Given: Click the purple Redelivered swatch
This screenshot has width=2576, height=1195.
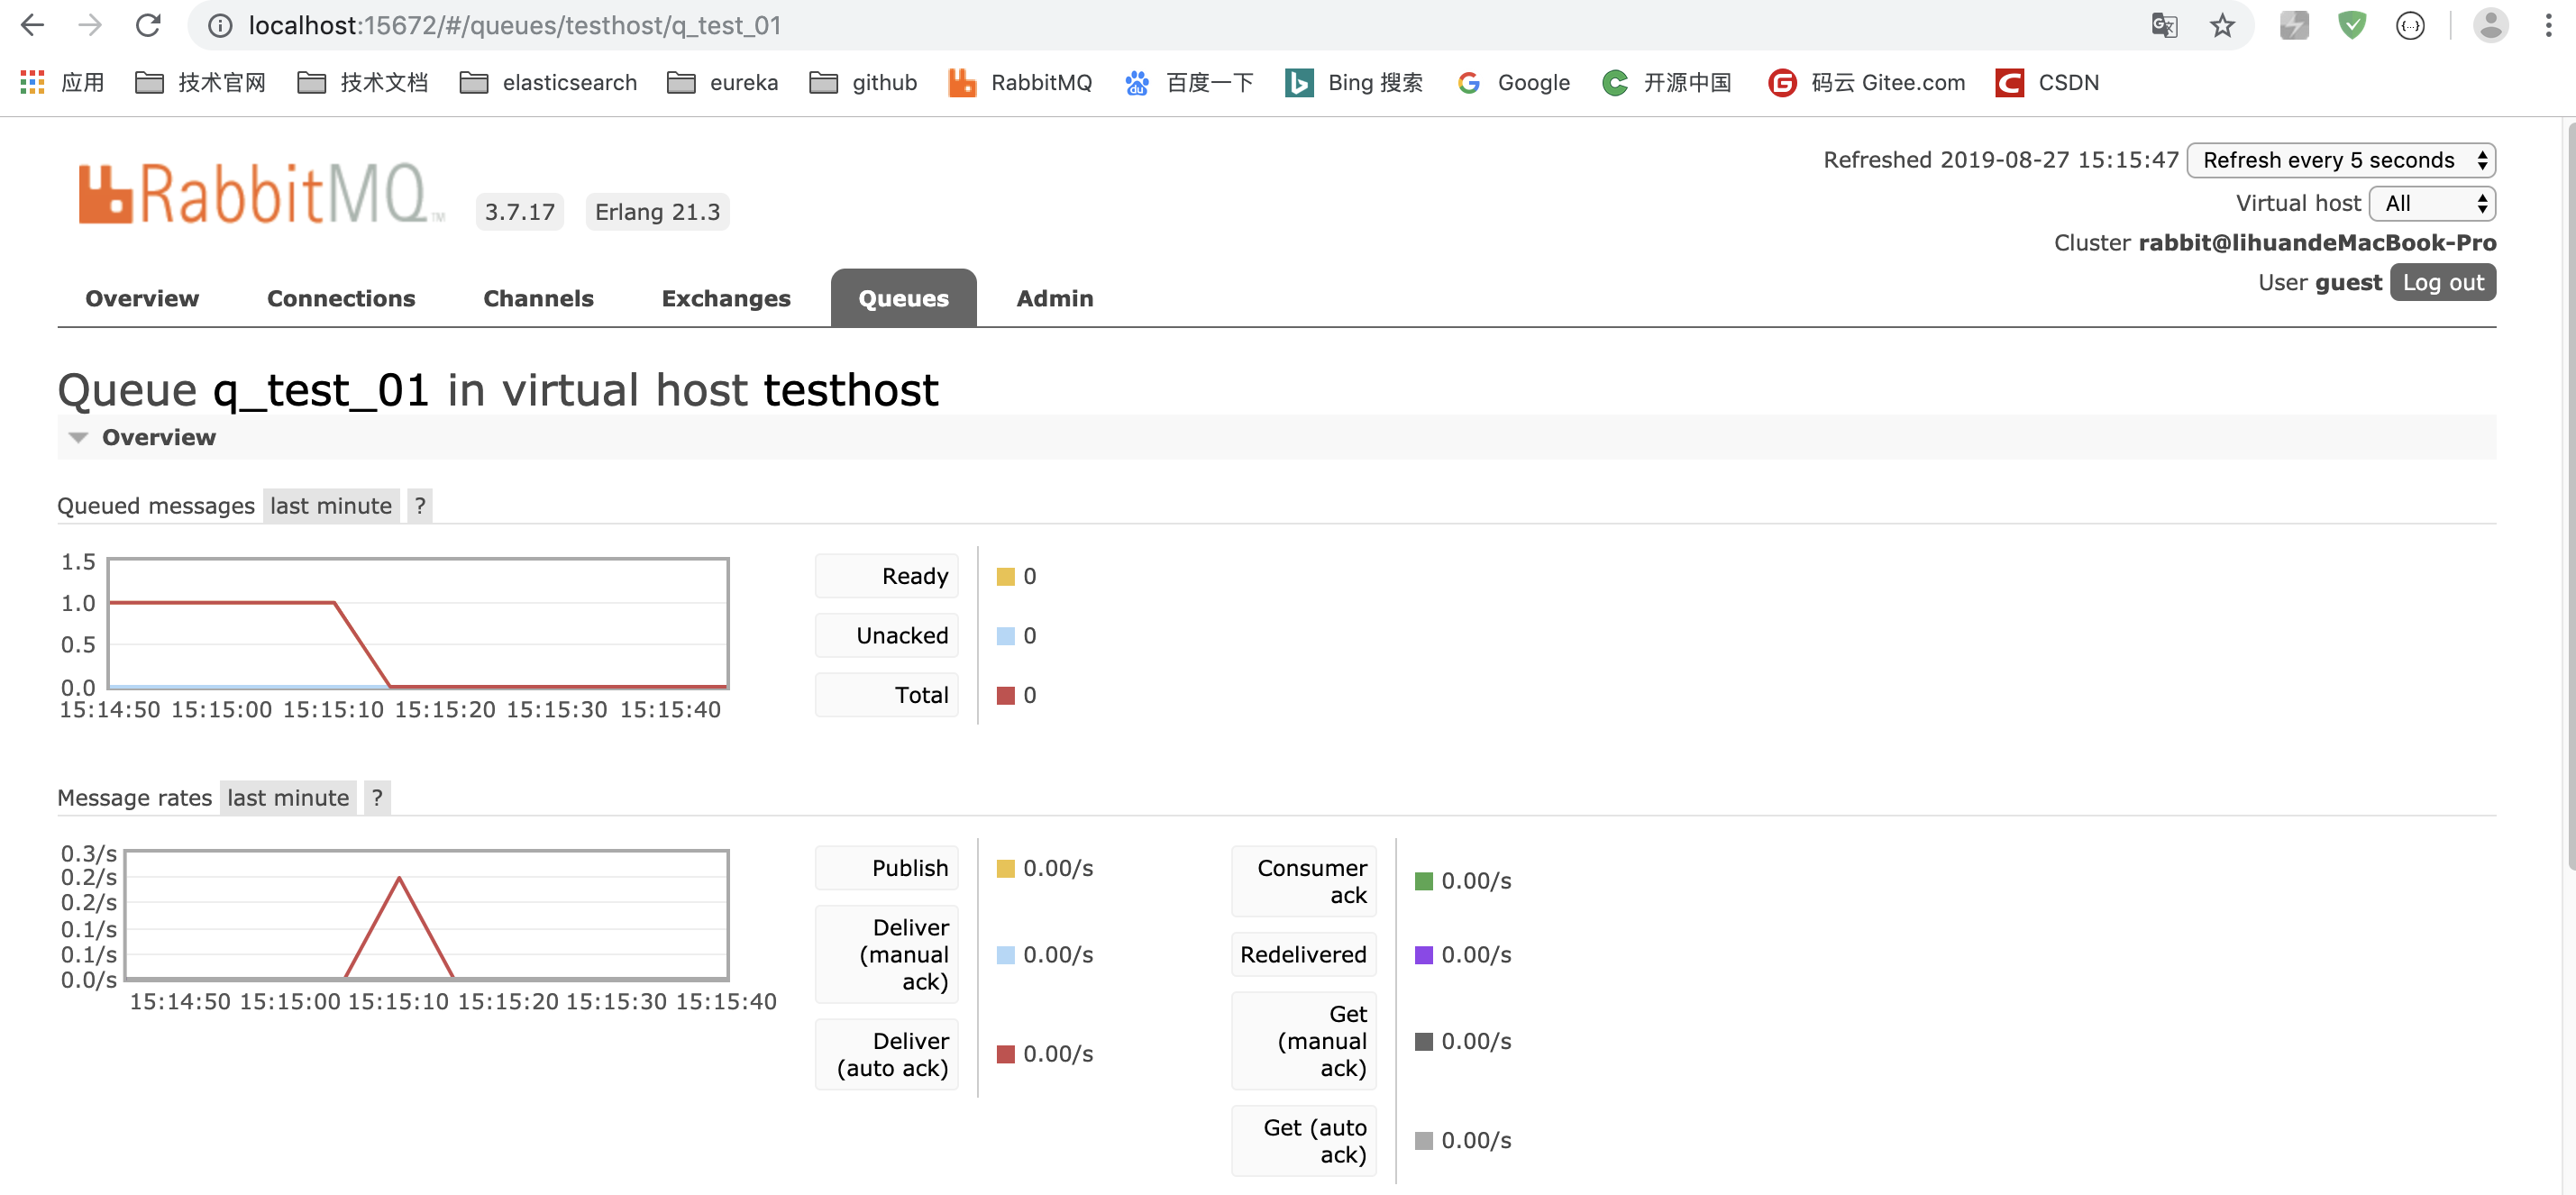Looking at the screenshot, I should (1424, 955).
